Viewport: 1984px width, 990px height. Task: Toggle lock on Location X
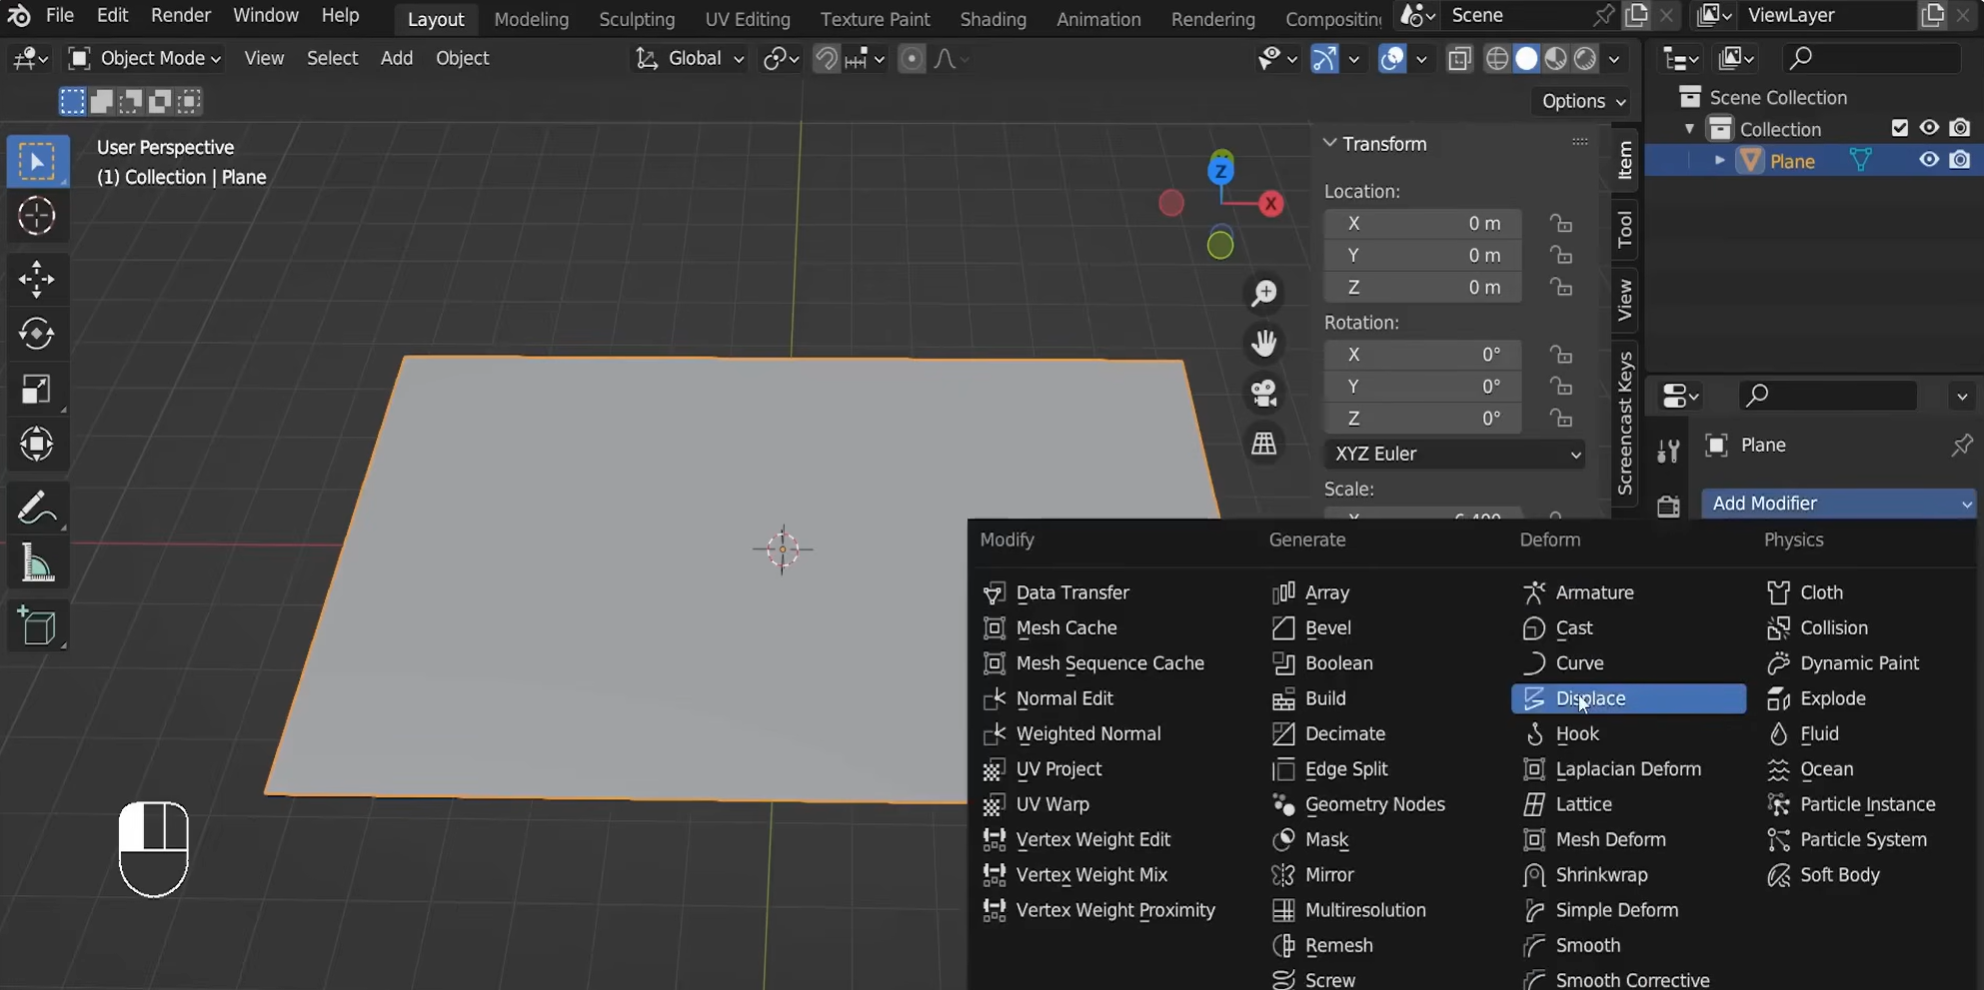coord(1560,223)
